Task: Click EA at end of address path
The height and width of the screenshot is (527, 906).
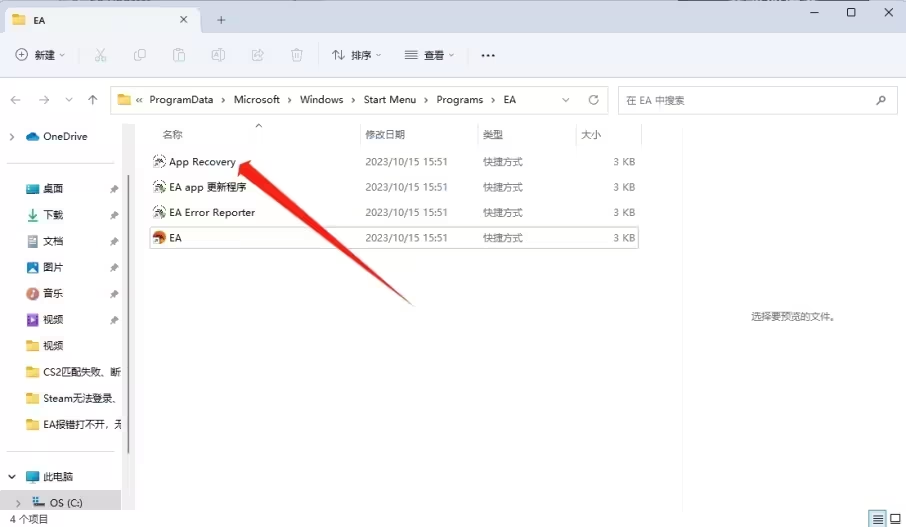Action: coord(510,99)
